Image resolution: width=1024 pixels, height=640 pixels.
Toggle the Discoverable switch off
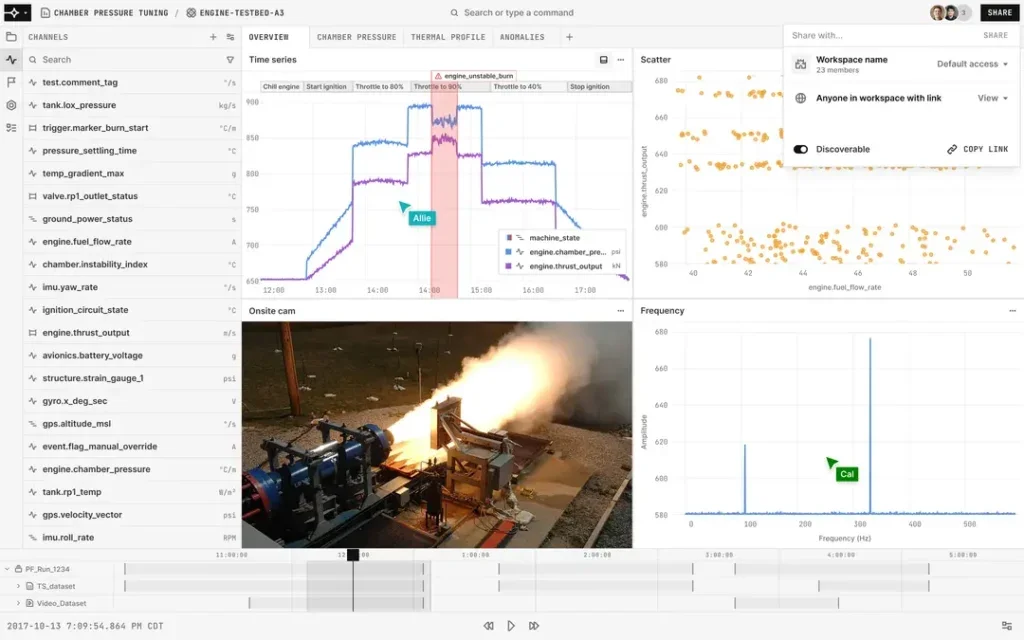tap(801, 149)
